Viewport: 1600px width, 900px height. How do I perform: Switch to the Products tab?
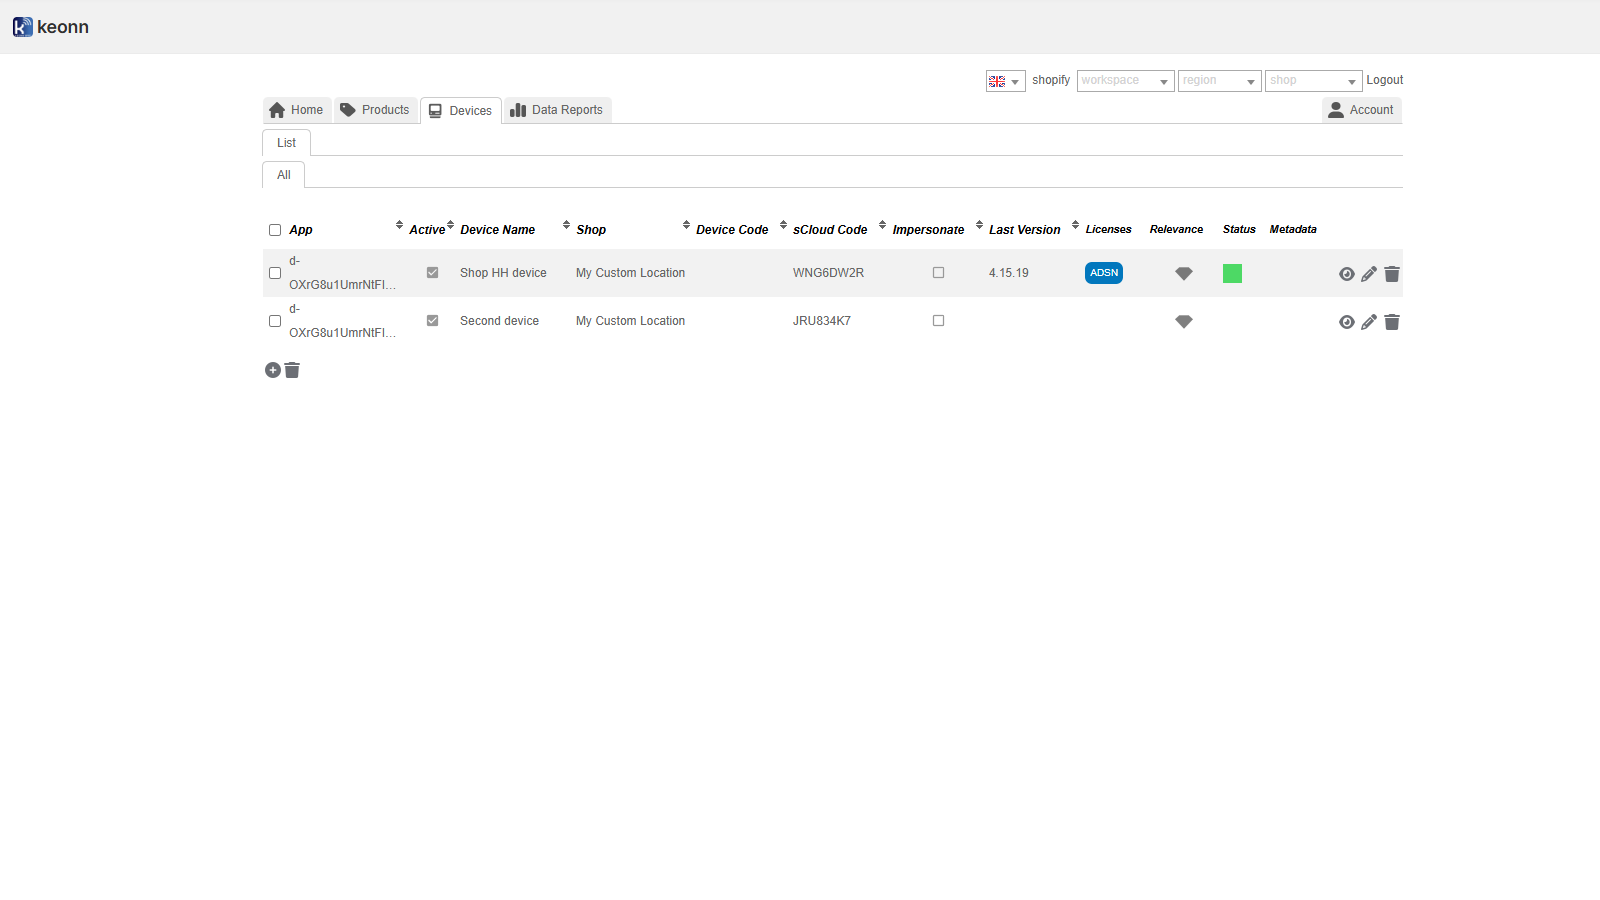(x=375, y=110)
